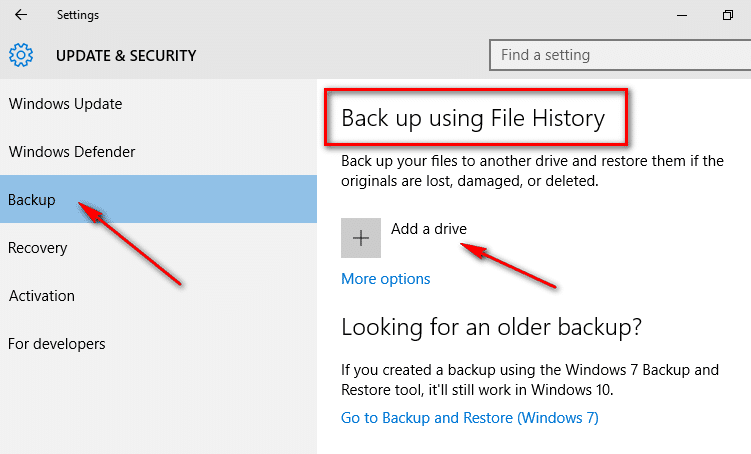Click the UPDATE & SECURITY title text
Viewport: 751px width, 454px height.
[126, 56]
